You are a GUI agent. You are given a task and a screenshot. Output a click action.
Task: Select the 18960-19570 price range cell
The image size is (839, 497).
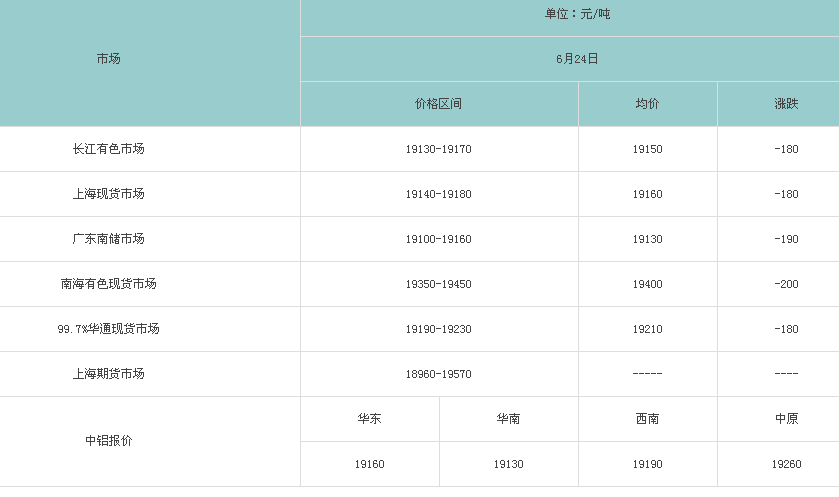coord(438,374)
